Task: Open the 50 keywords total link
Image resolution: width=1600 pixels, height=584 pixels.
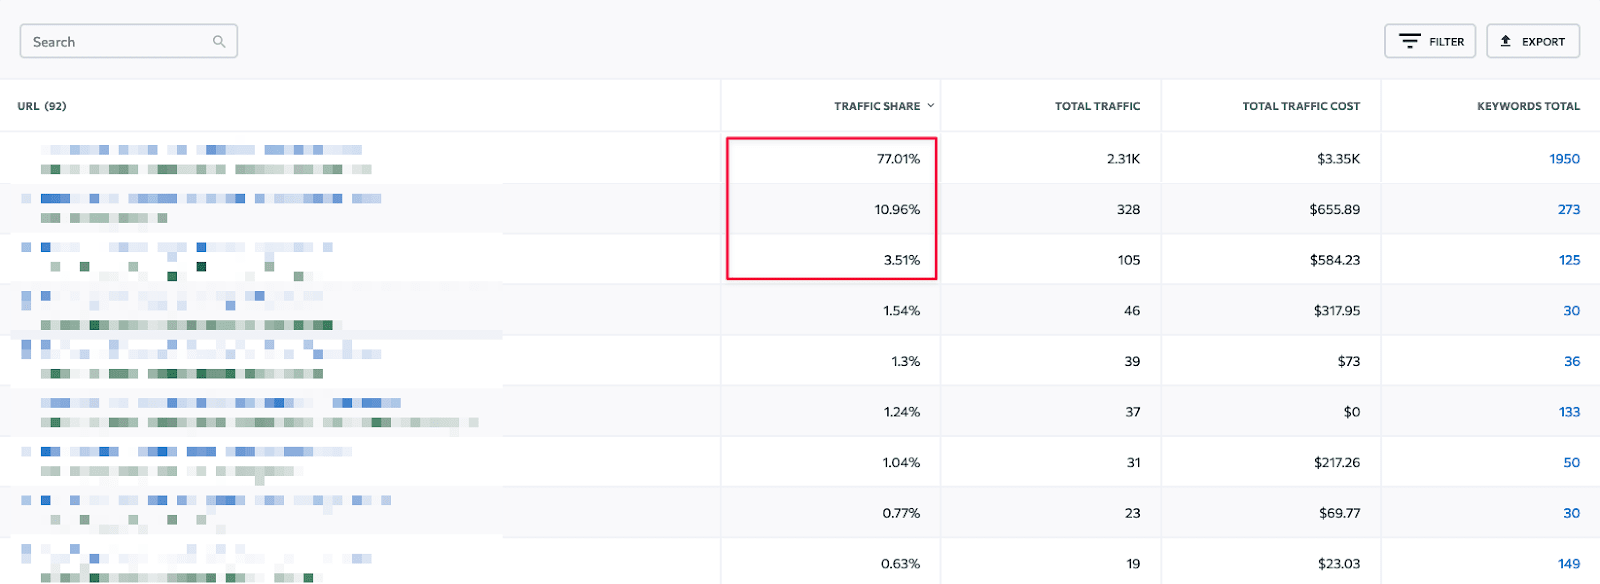Action: pos(1571,463)
